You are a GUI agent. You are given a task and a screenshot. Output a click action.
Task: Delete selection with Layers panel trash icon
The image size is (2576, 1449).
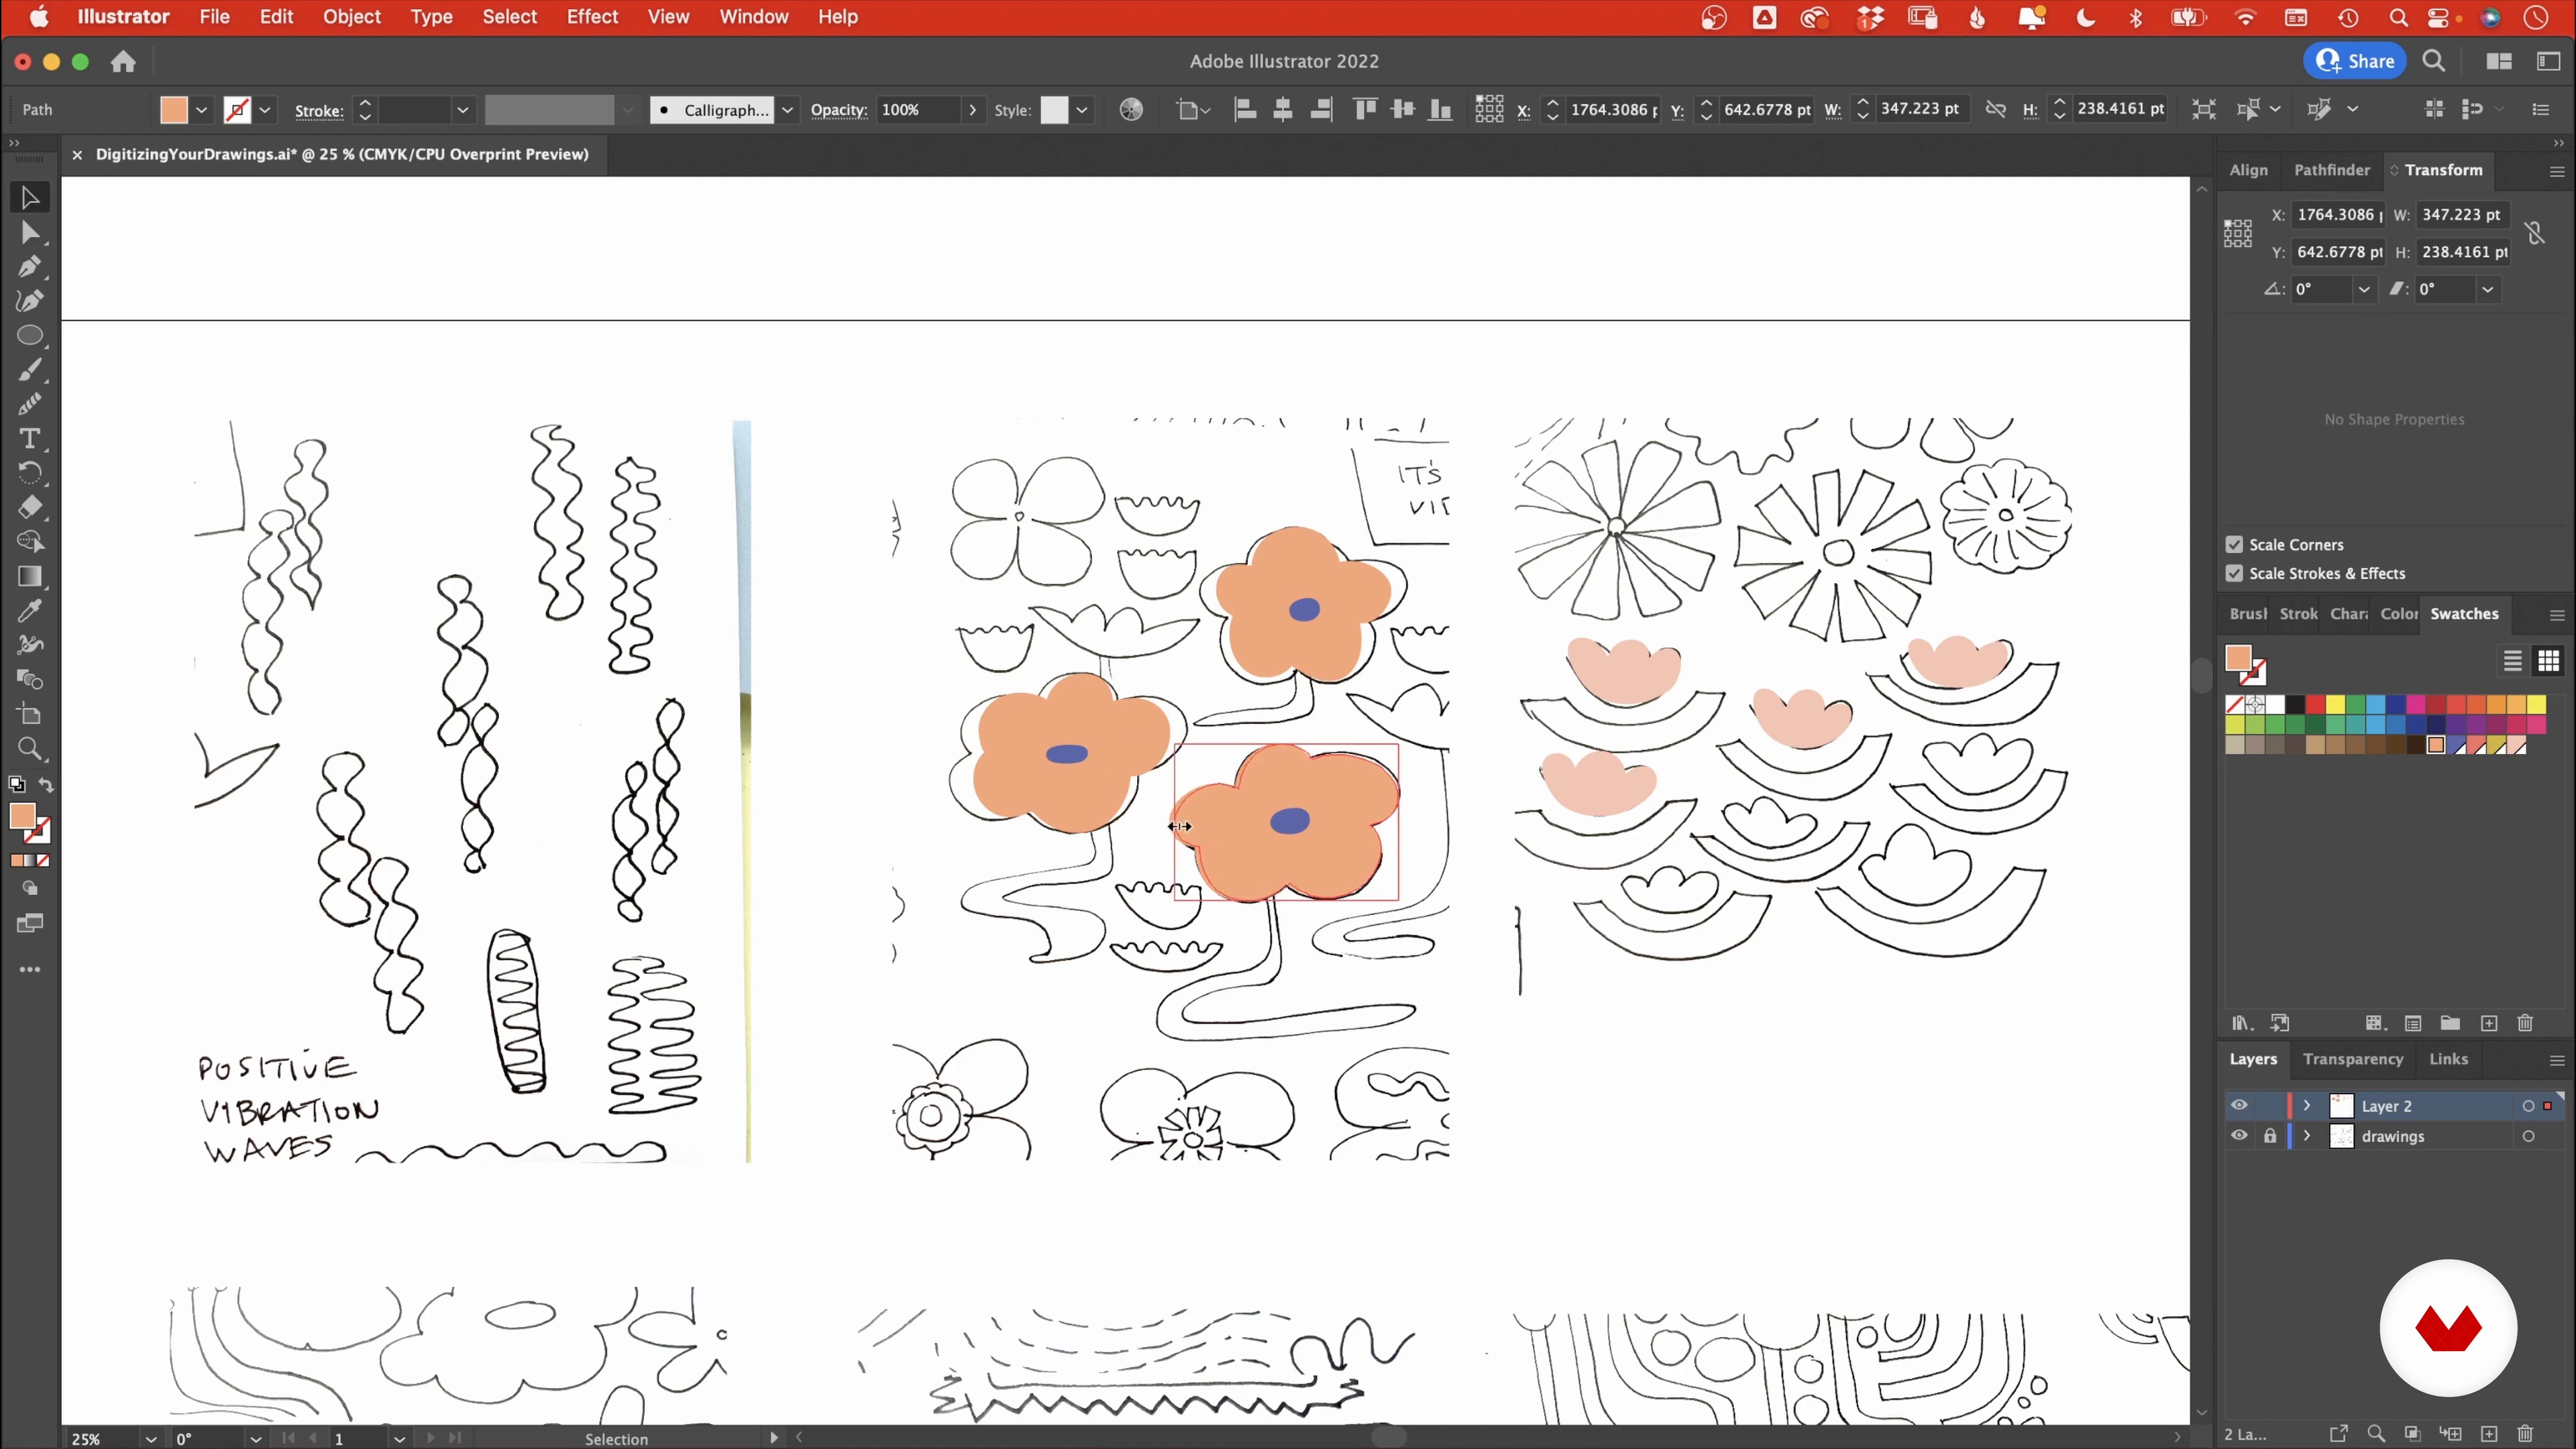pyautogui.click(x=2525, y=1434)
